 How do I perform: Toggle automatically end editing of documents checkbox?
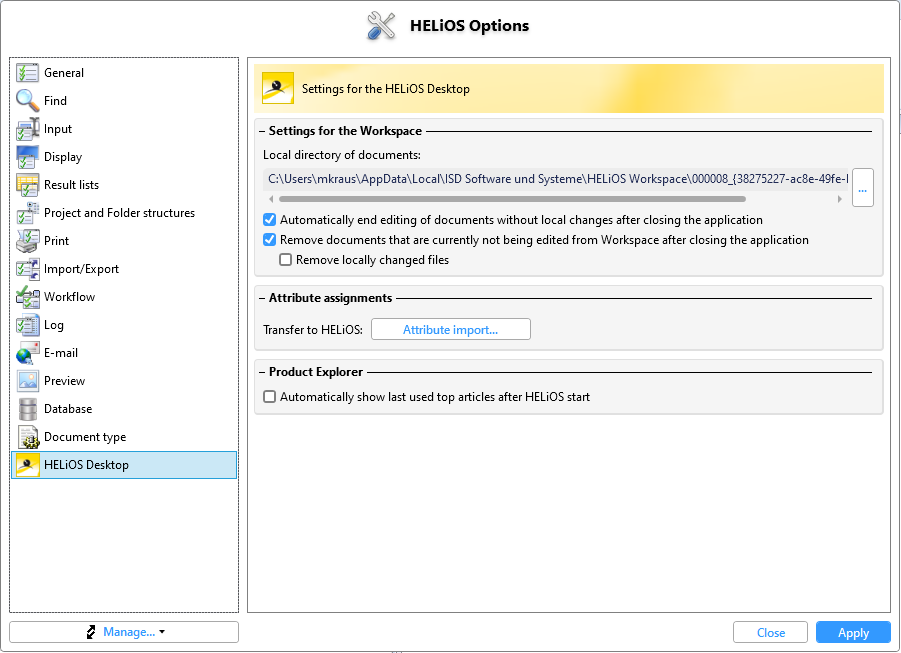pos(269,220)
